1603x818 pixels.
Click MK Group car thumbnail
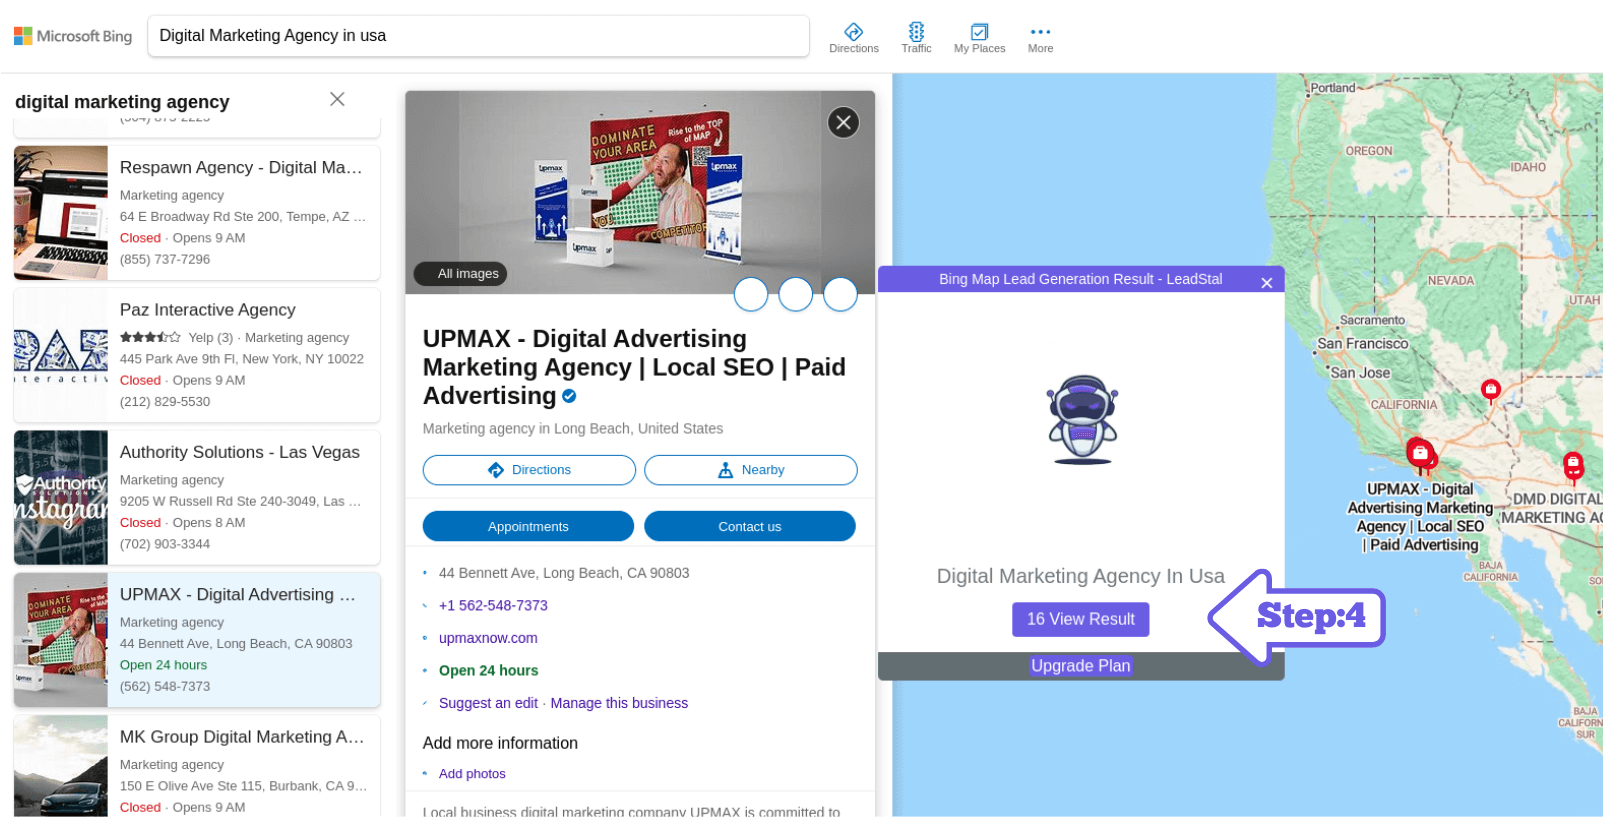point(61,766)
